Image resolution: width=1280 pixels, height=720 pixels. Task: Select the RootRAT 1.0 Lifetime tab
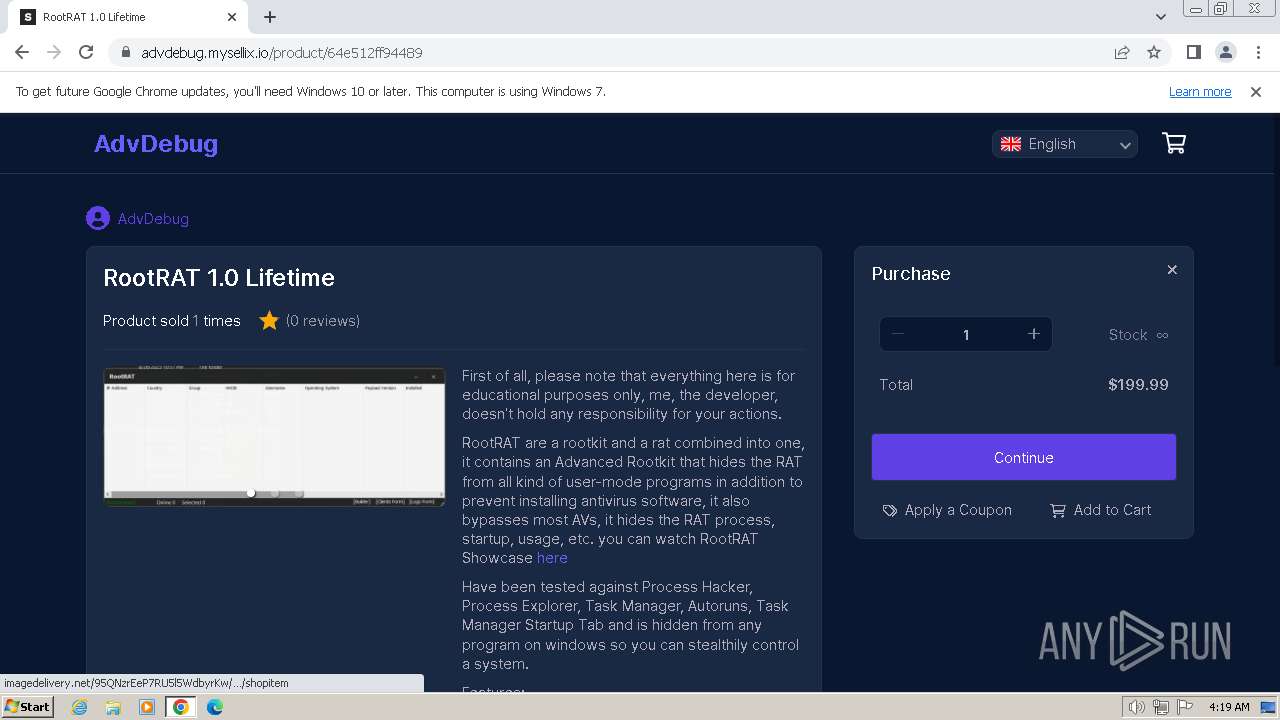pyautogui.click(x=130, y=17)
